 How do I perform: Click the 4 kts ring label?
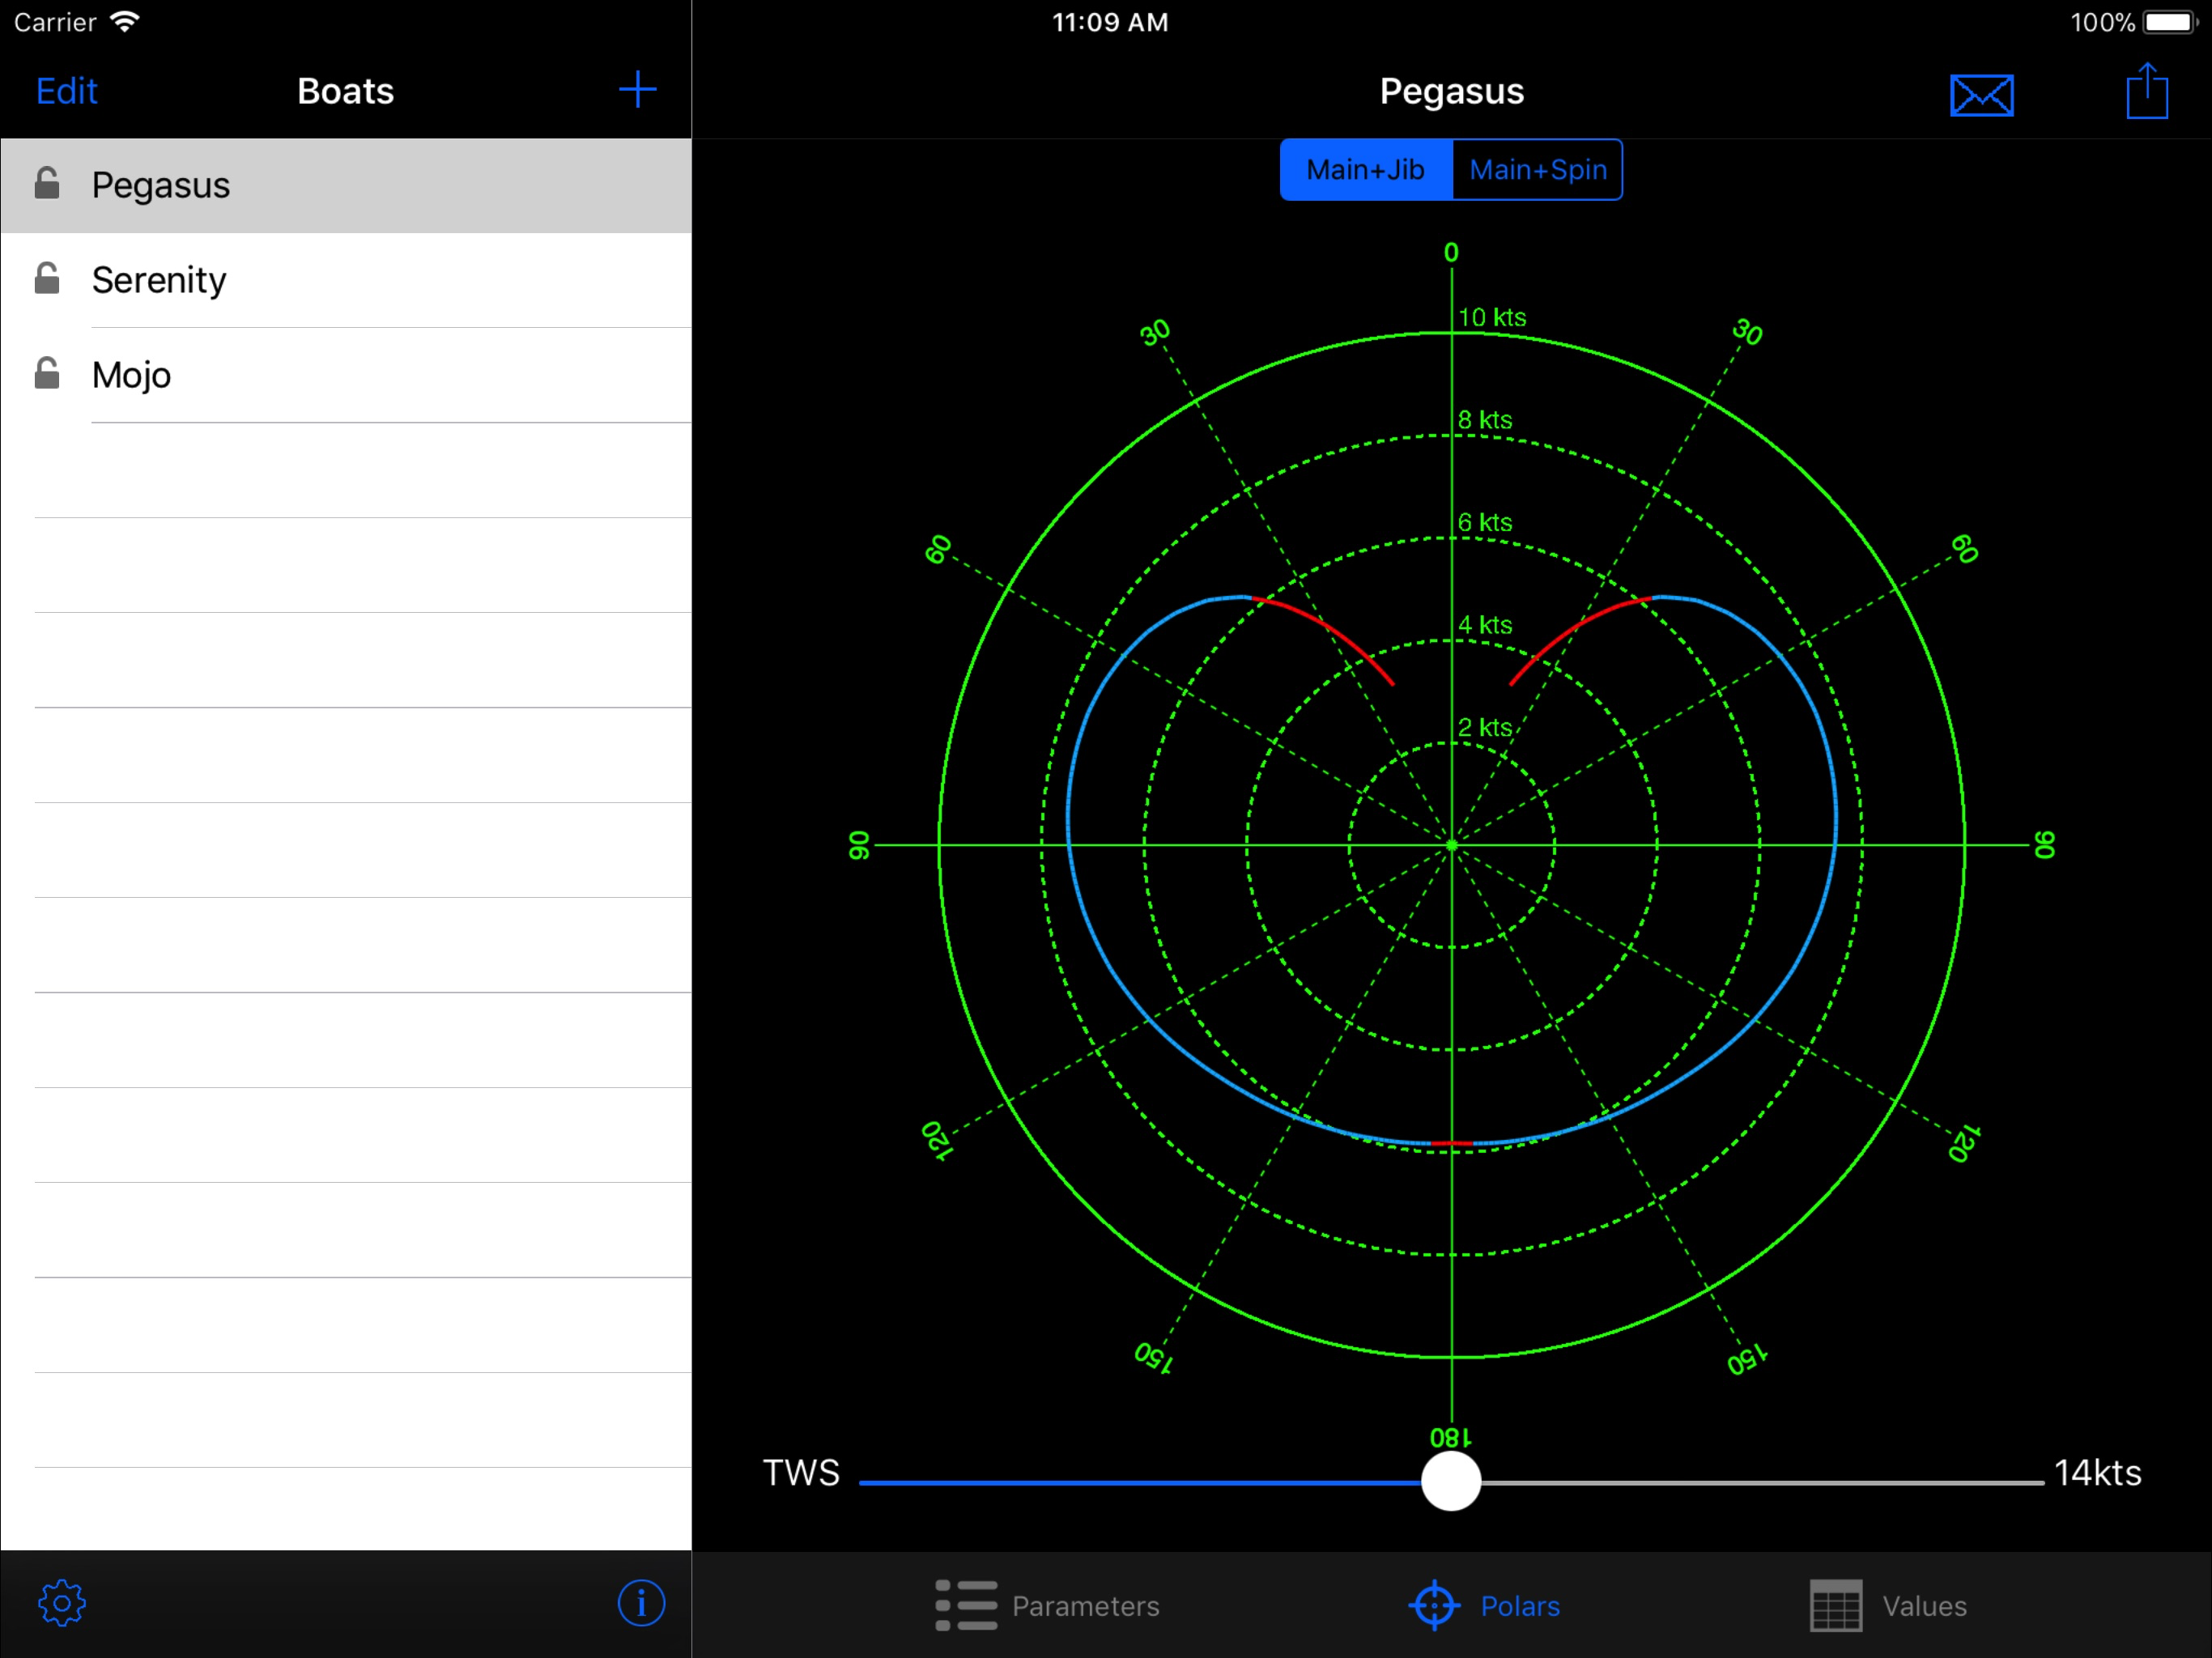pos(1485,625)
